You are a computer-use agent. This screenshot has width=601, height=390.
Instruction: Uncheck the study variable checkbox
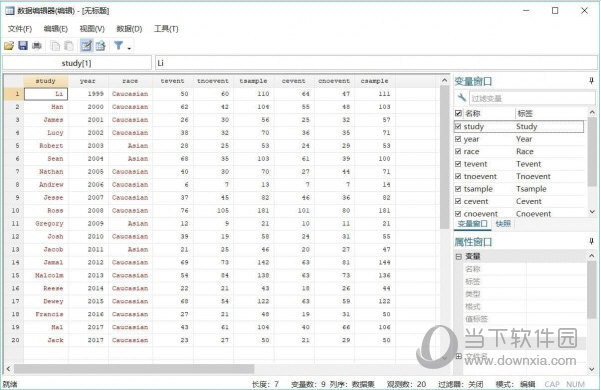pos(458,126)
